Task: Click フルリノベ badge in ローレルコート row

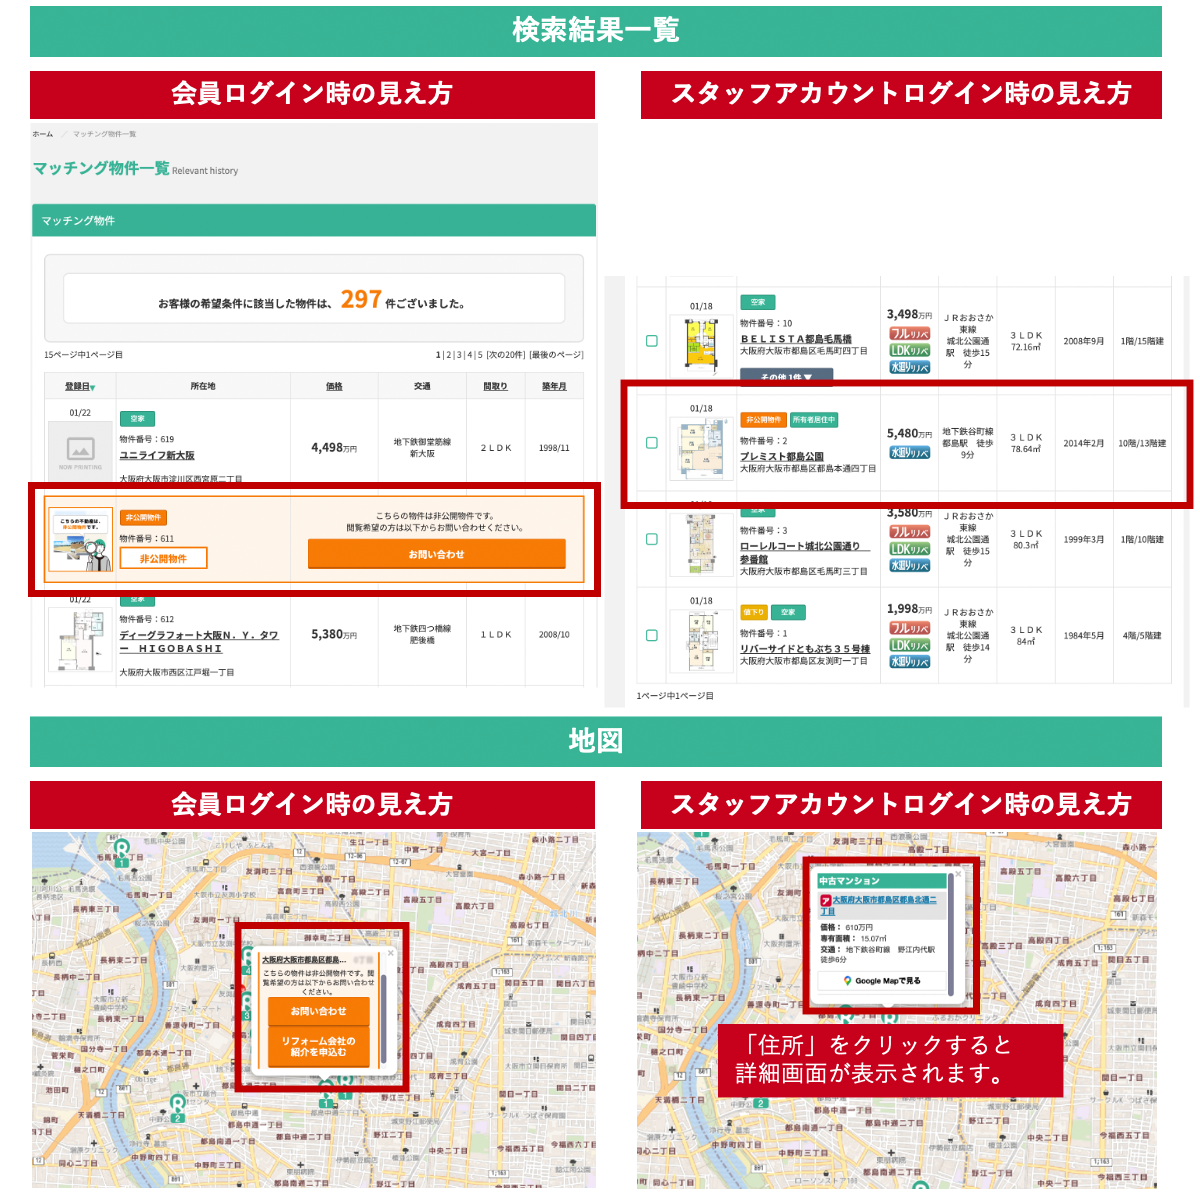Action: [910, 532]
